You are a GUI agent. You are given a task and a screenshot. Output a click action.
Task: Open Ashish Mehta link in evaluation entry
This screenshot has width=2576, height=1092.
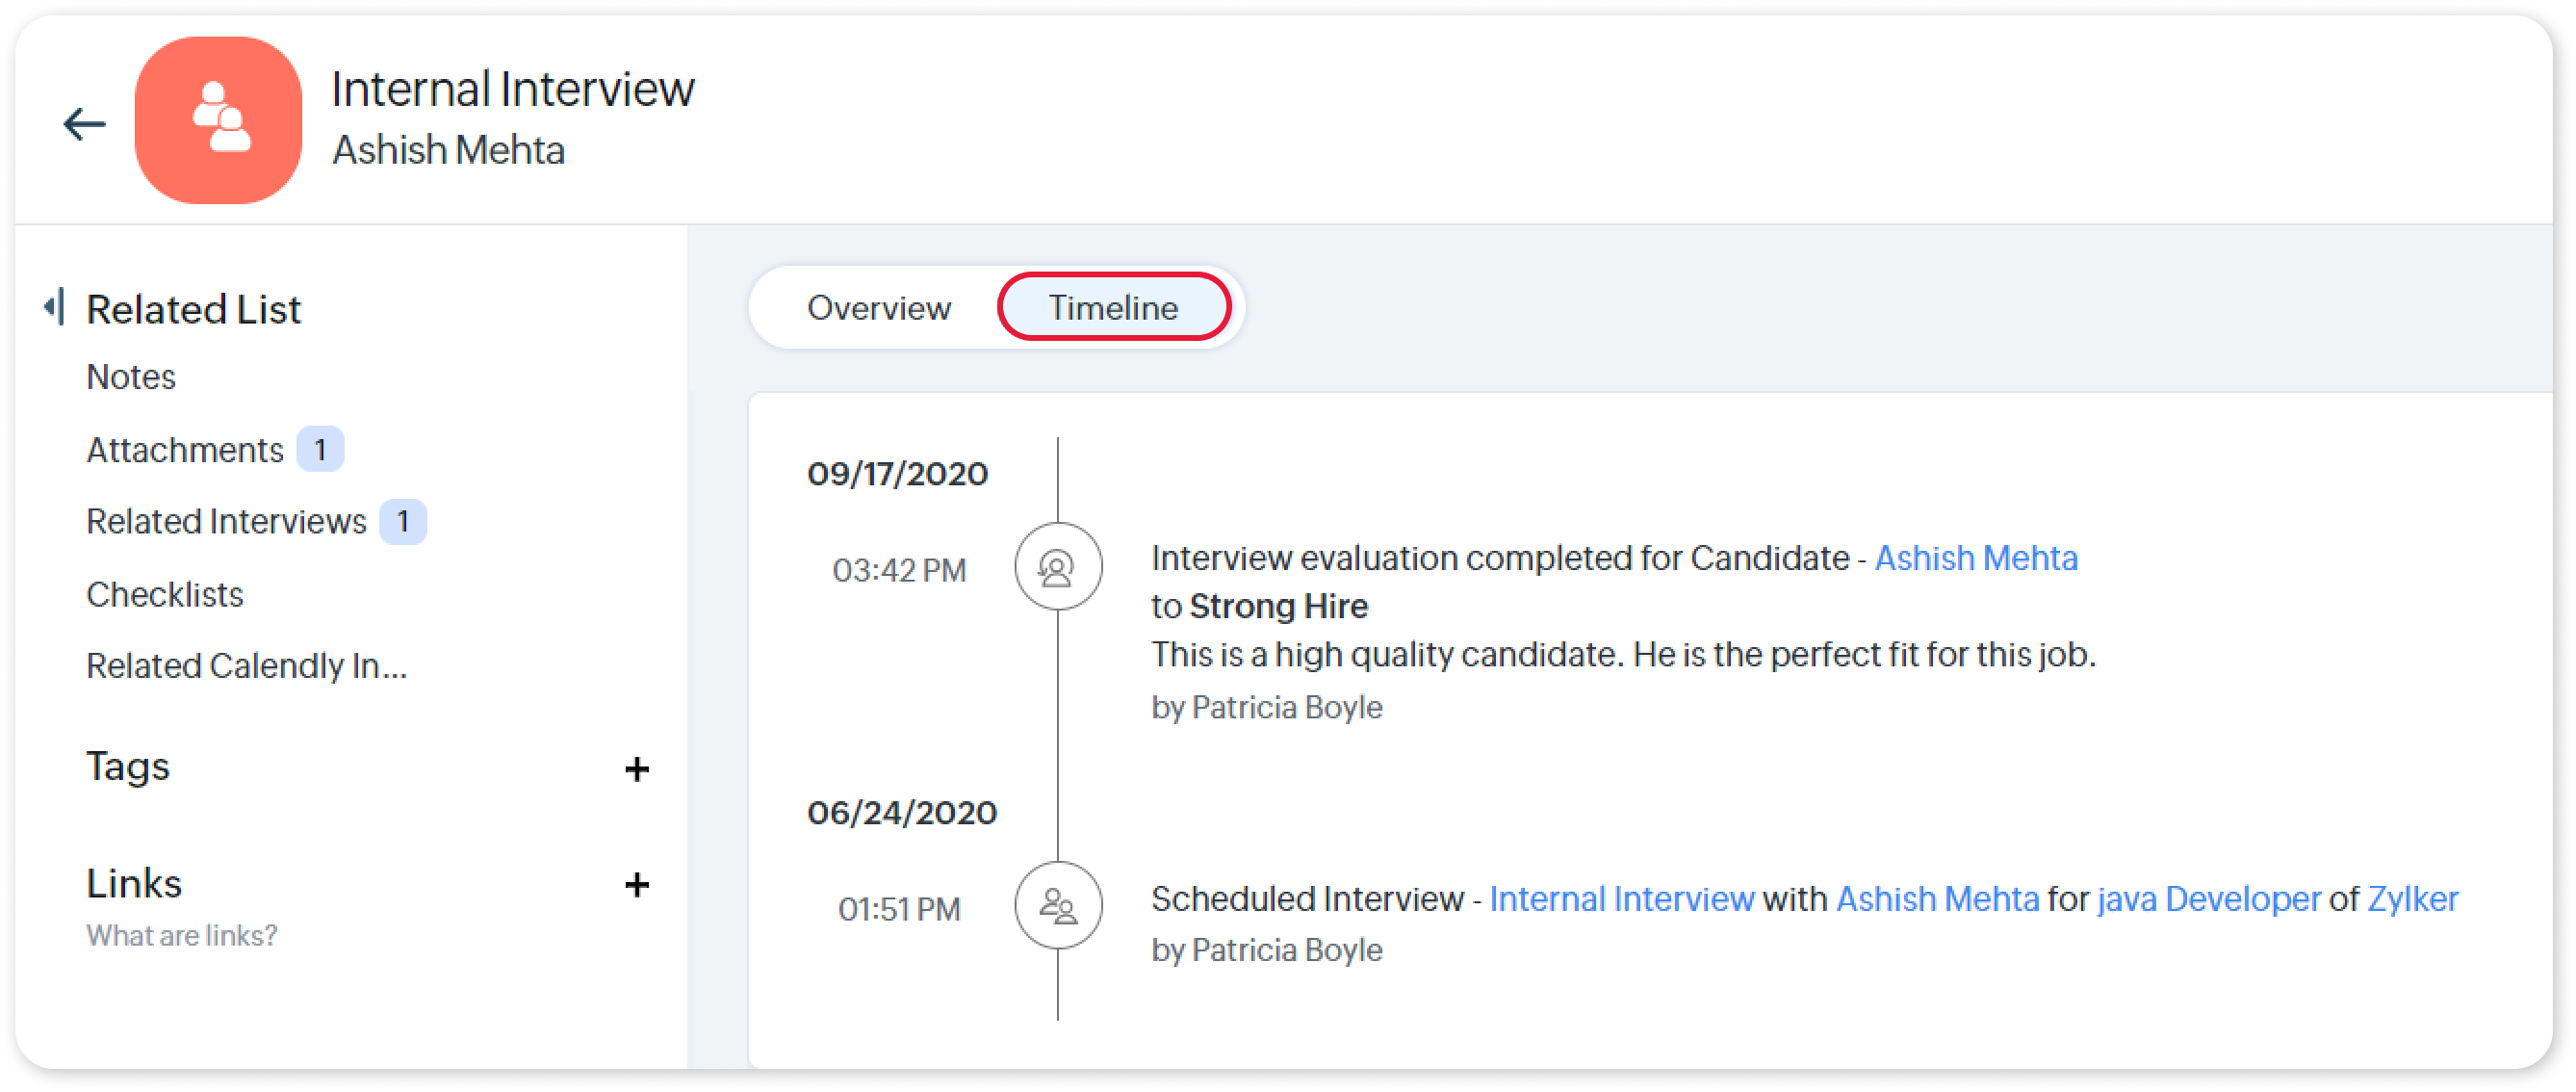coord(1975,558)
